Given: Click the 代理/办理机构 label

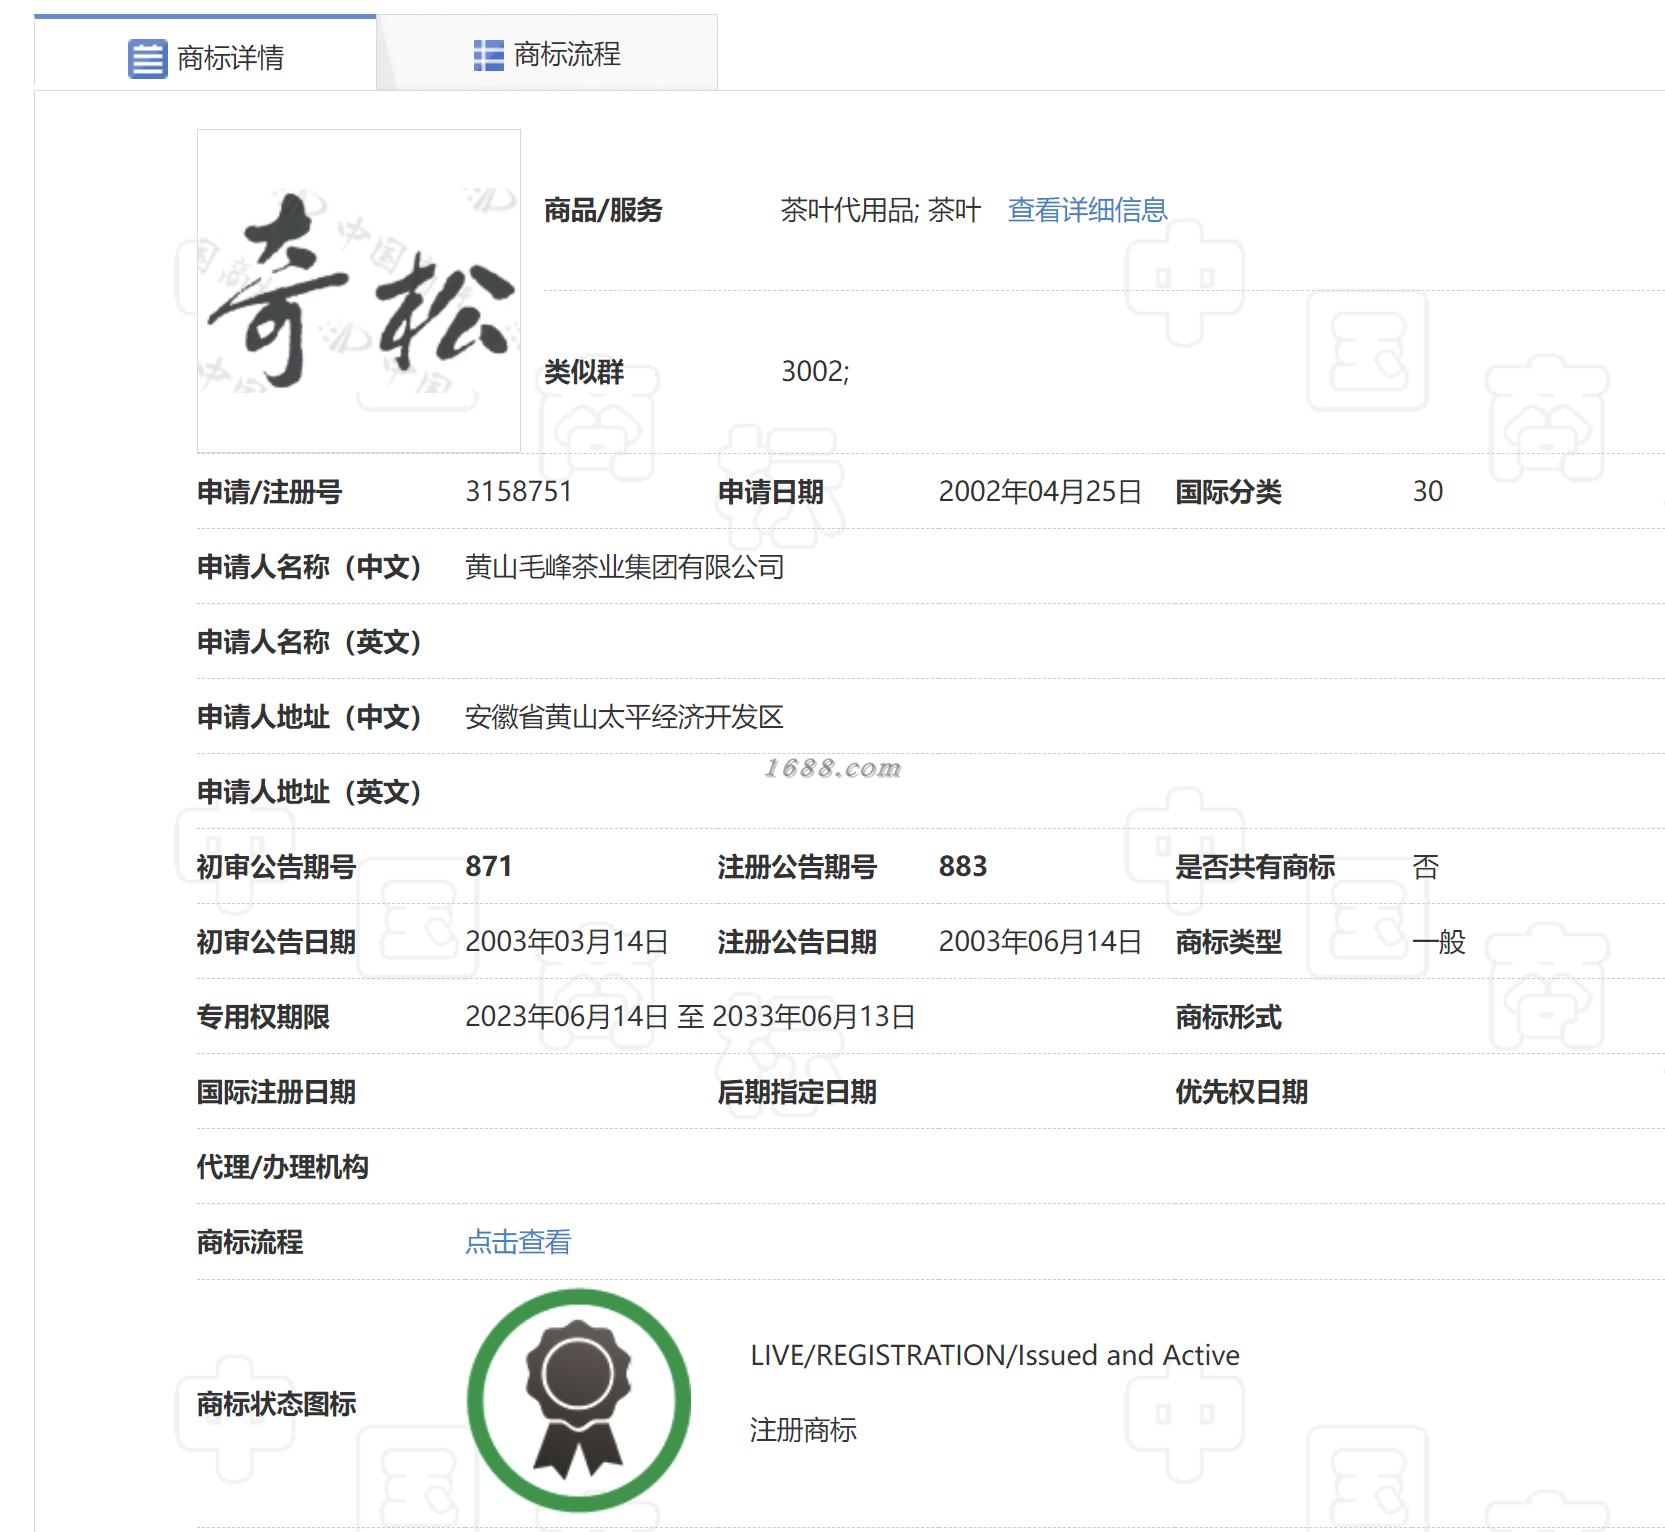Looking at the screenshot, I should (282, 1167).
